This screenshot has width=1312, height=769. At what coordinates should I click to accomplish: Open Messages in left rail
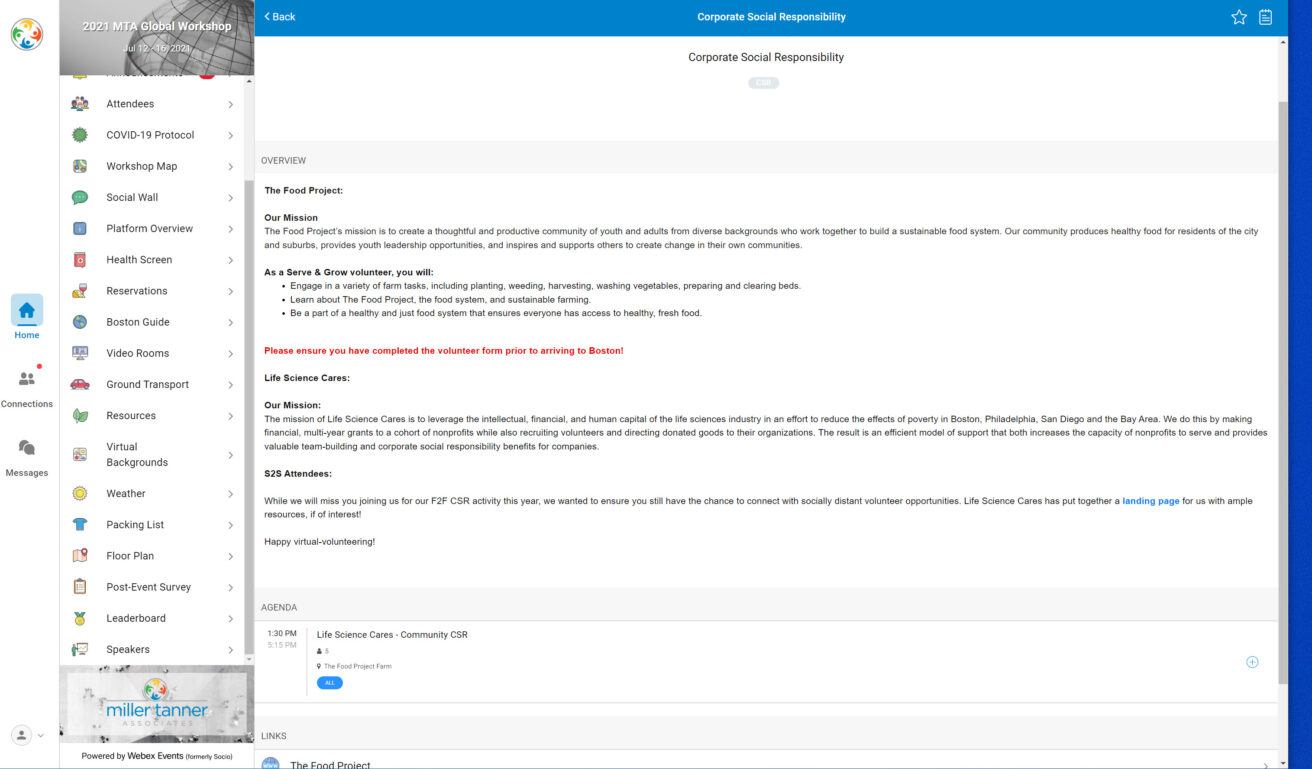27,457
